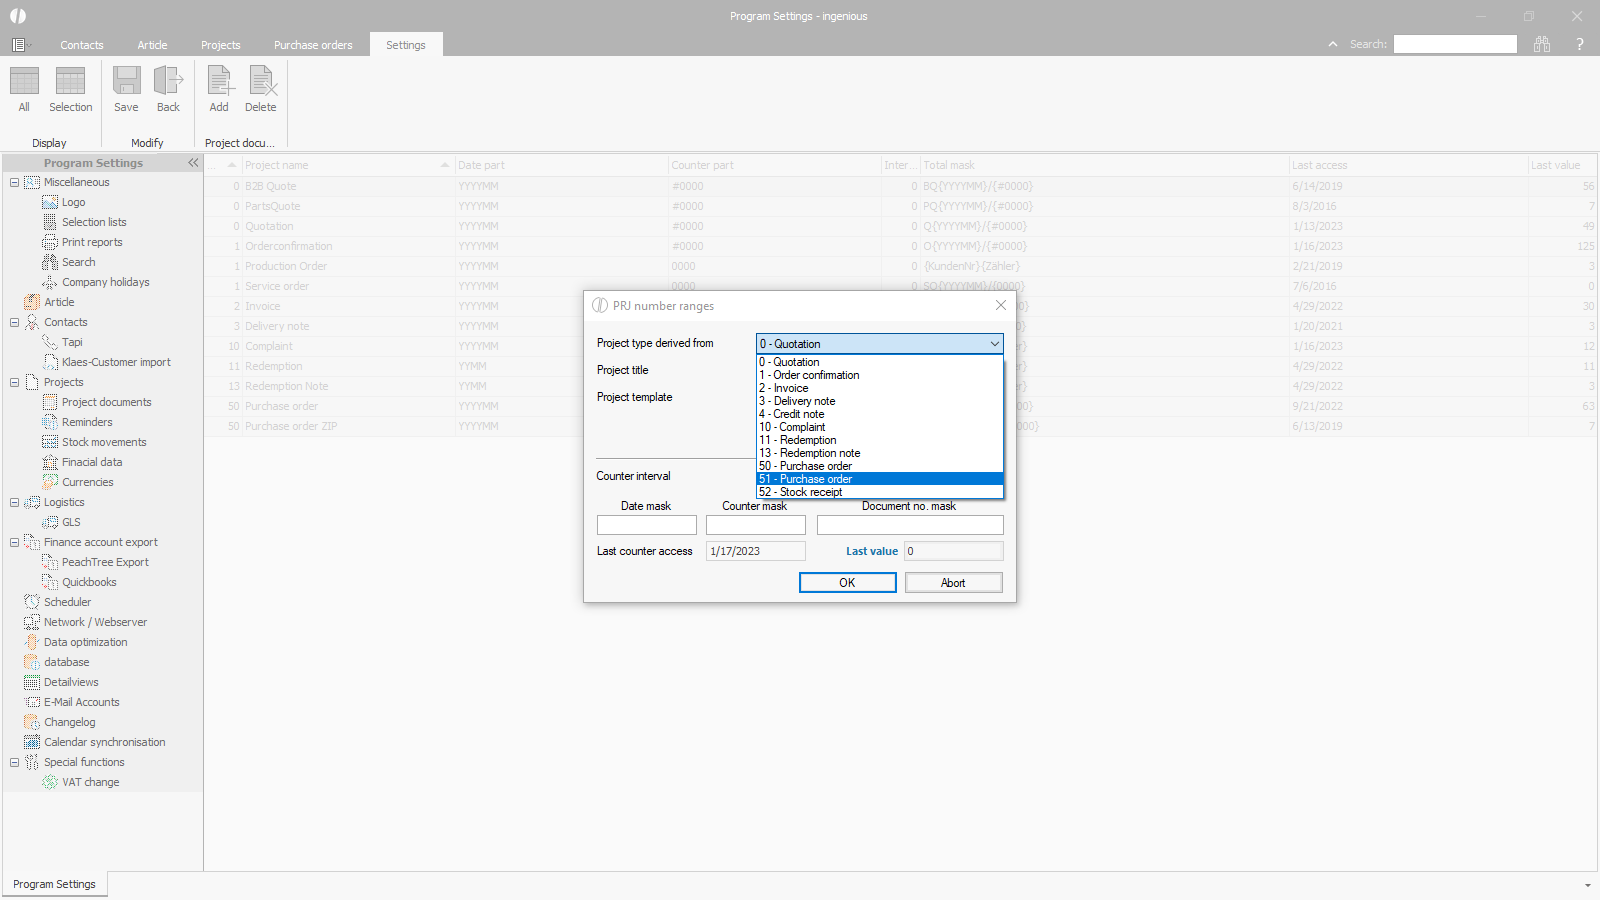Viewport: 1600px width, 900px height.
Task: Click the Abort button
Action: coord(953,583)
